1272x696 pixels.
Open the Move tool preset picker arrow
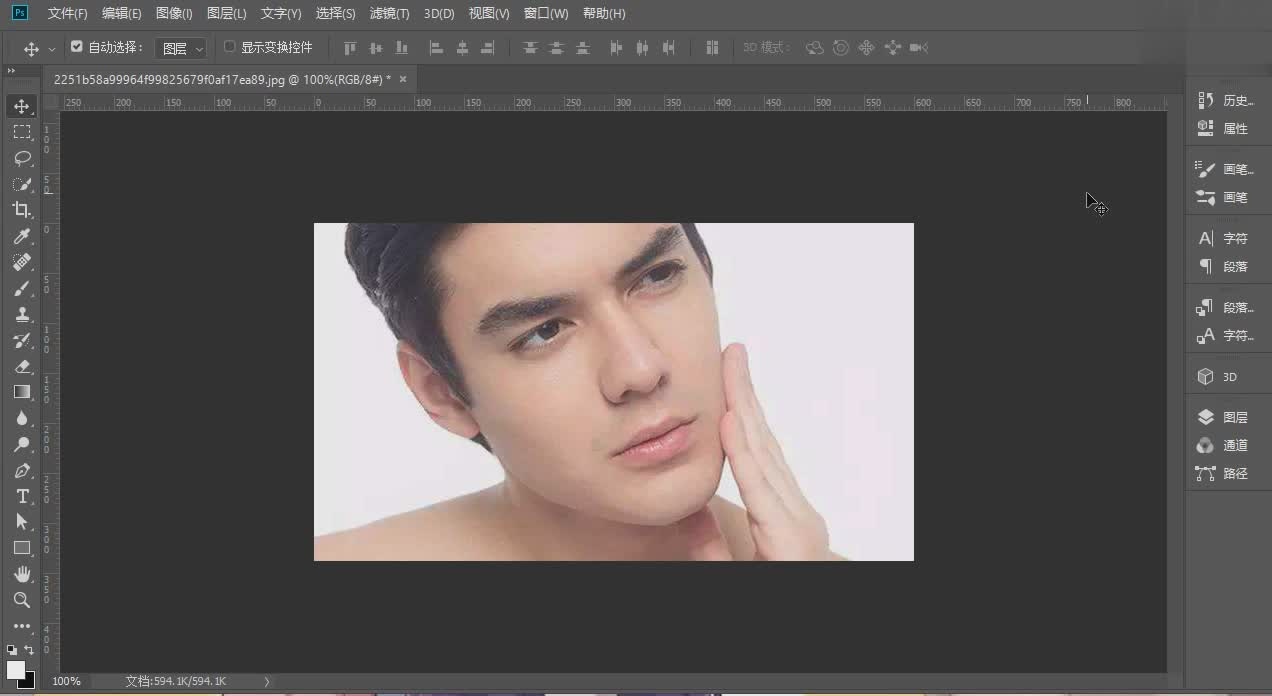52,48
